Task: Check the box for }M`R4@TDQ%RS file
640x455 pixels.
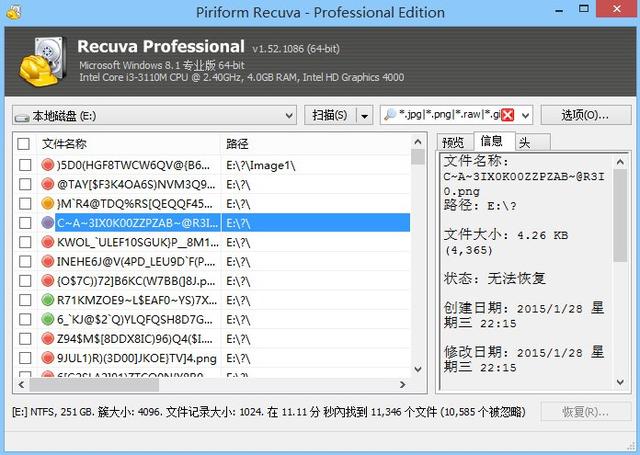Action: [25, 203]
